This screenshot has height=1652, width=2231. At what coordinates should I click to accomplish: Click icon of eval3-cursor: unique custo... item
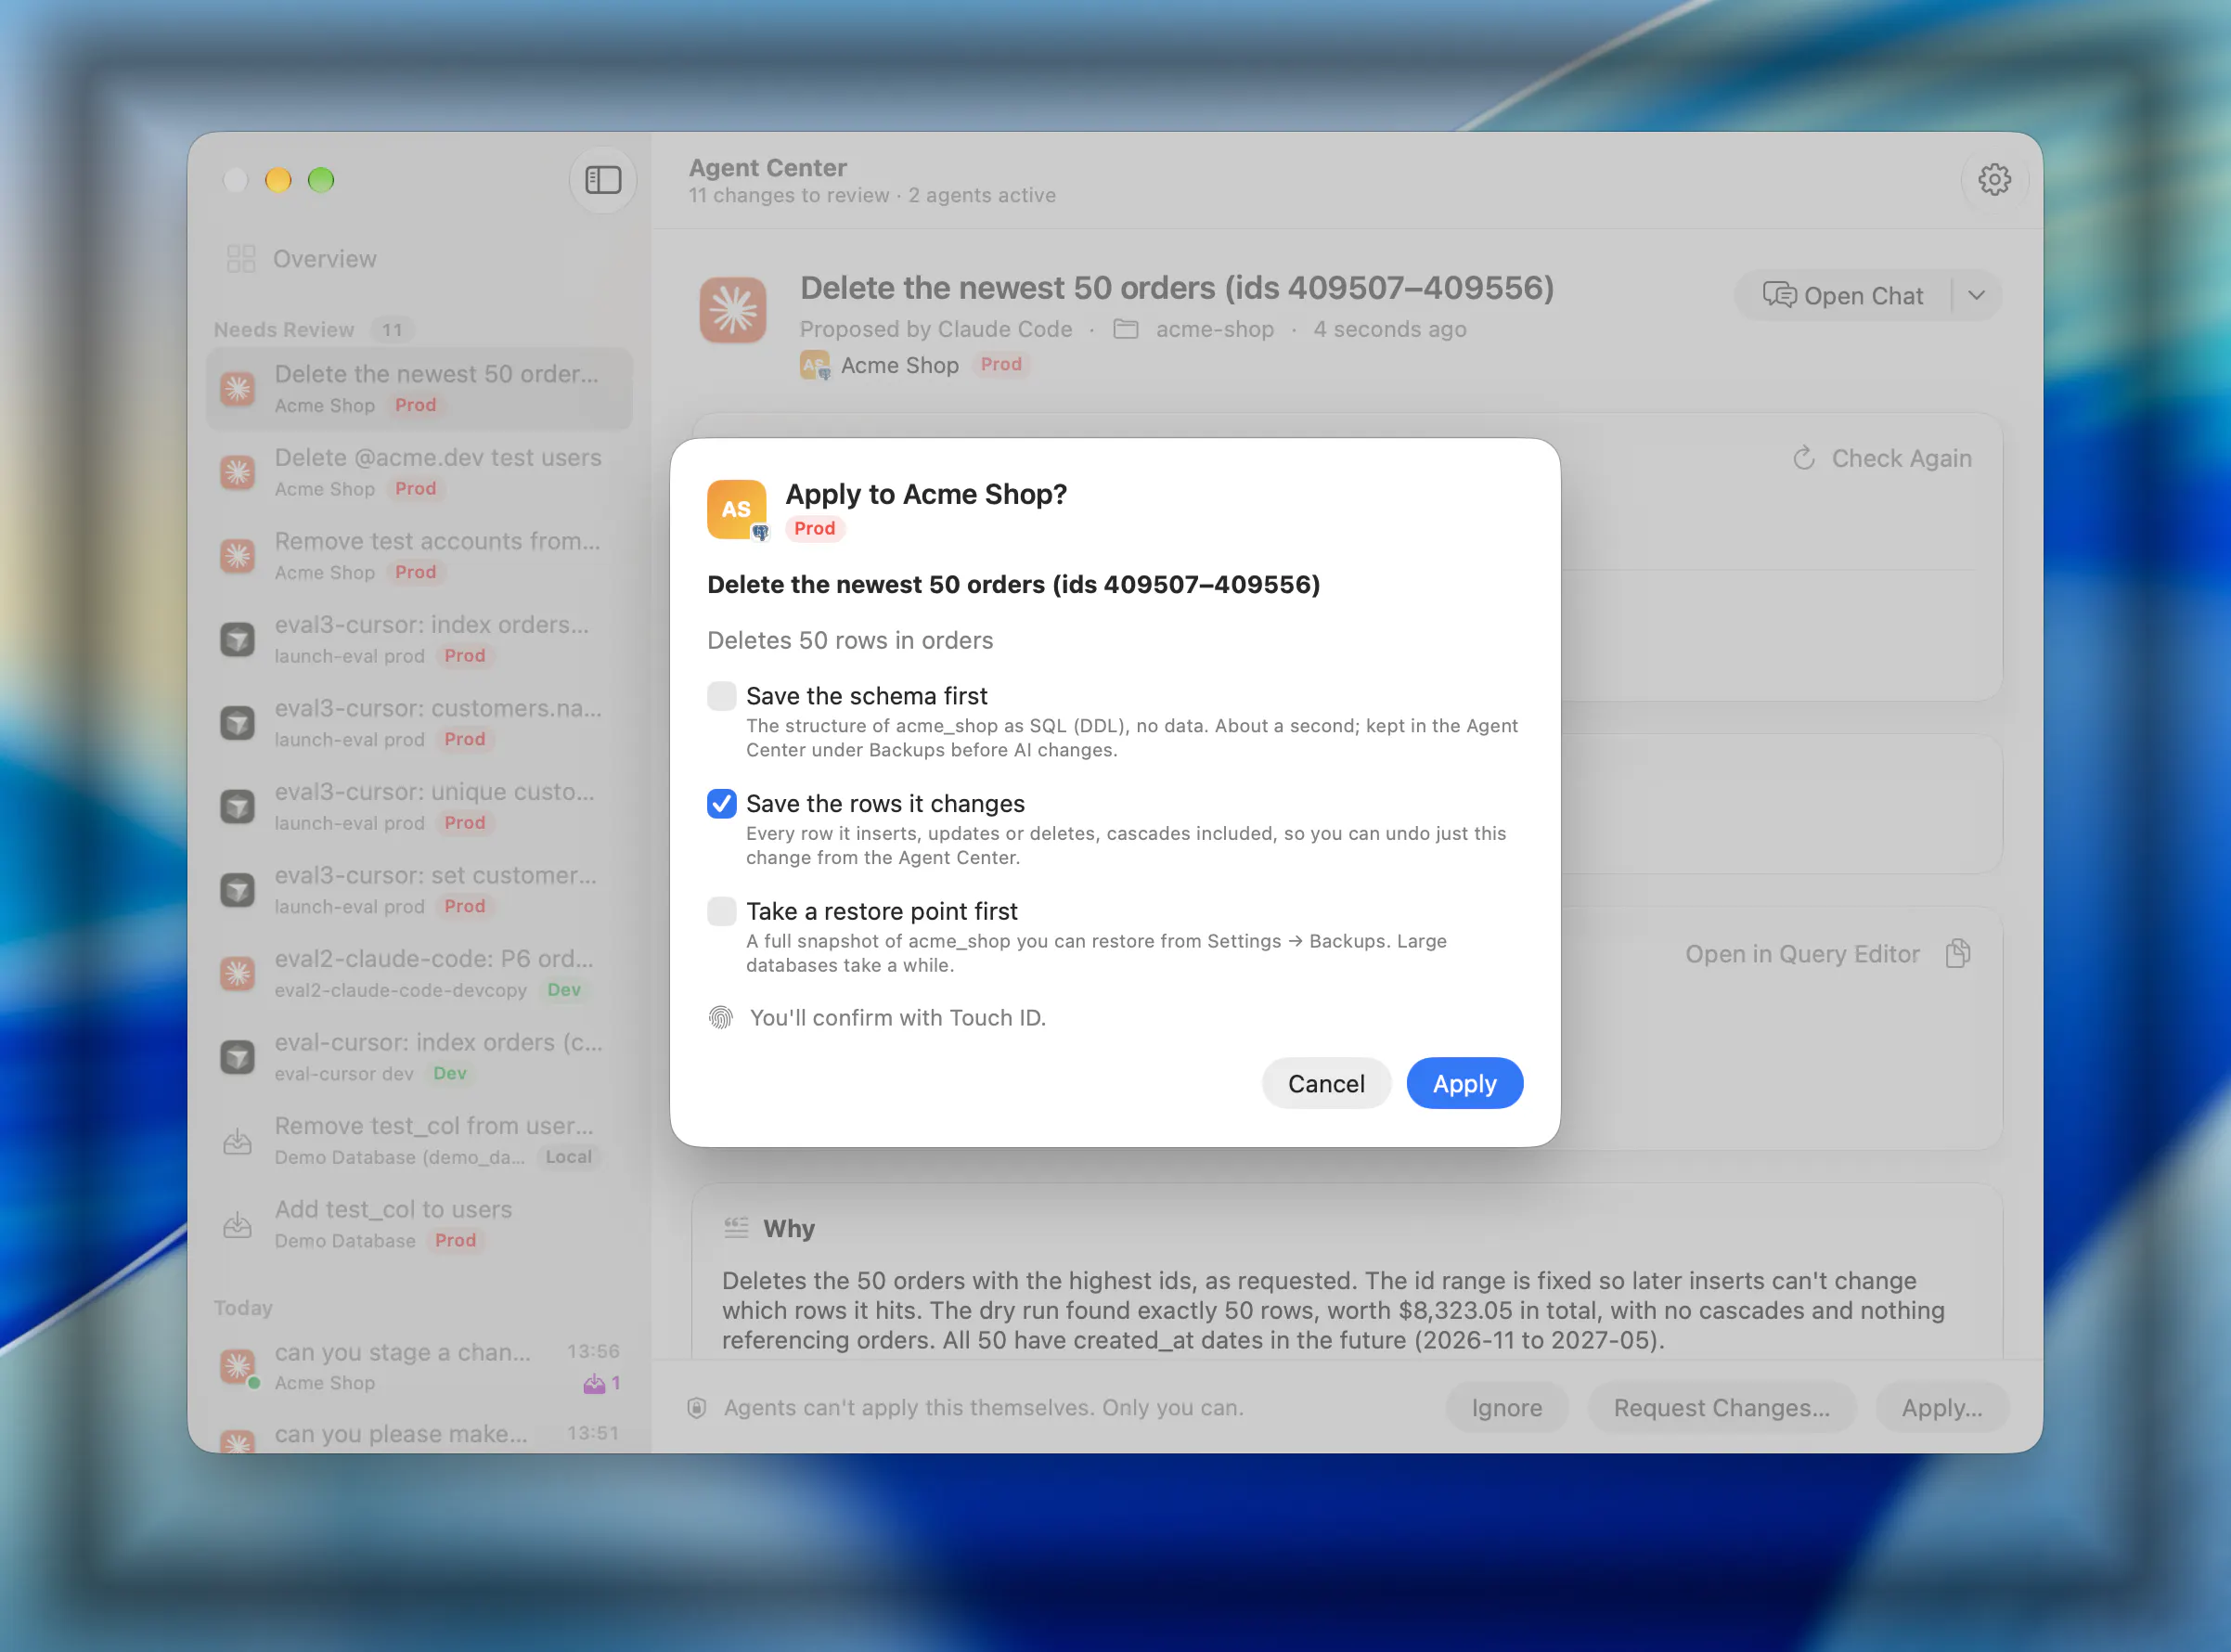click(238, 806)
